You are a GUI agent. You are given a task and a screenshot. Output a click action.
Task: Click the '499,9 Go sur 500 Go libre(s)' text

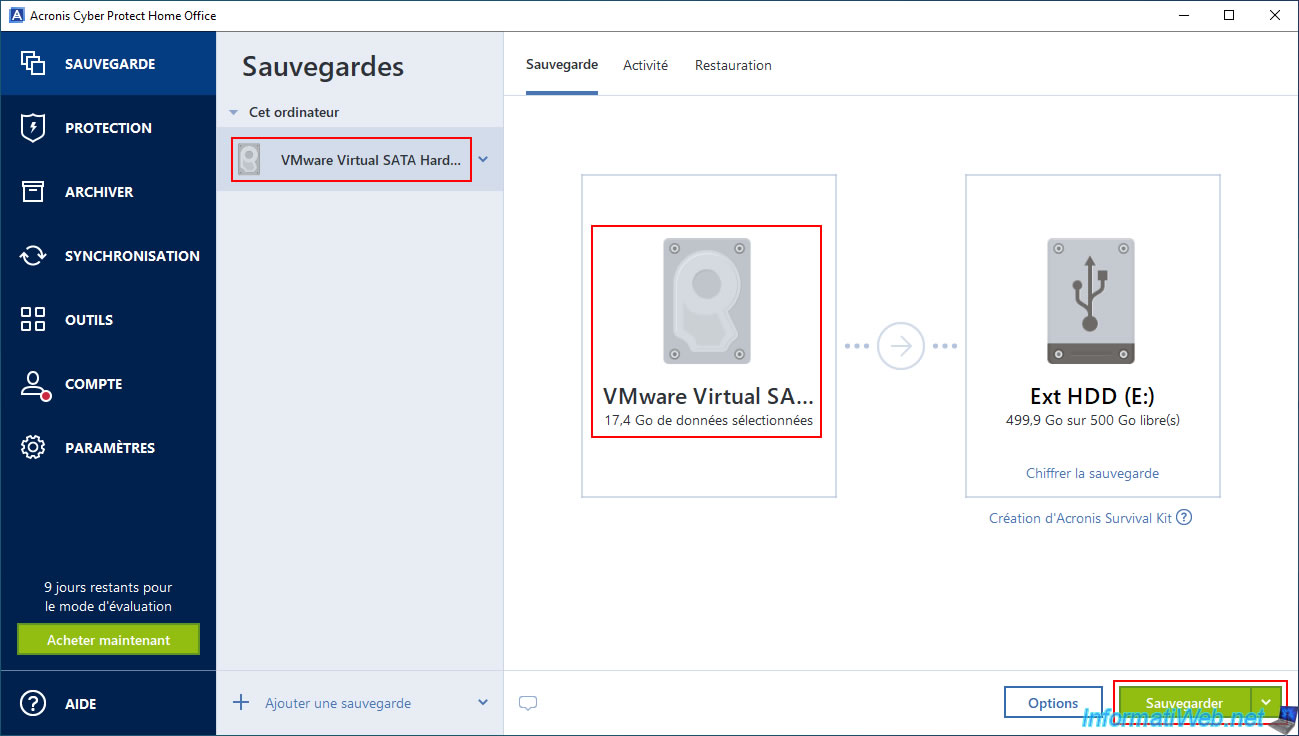(x=1092, y=420)
